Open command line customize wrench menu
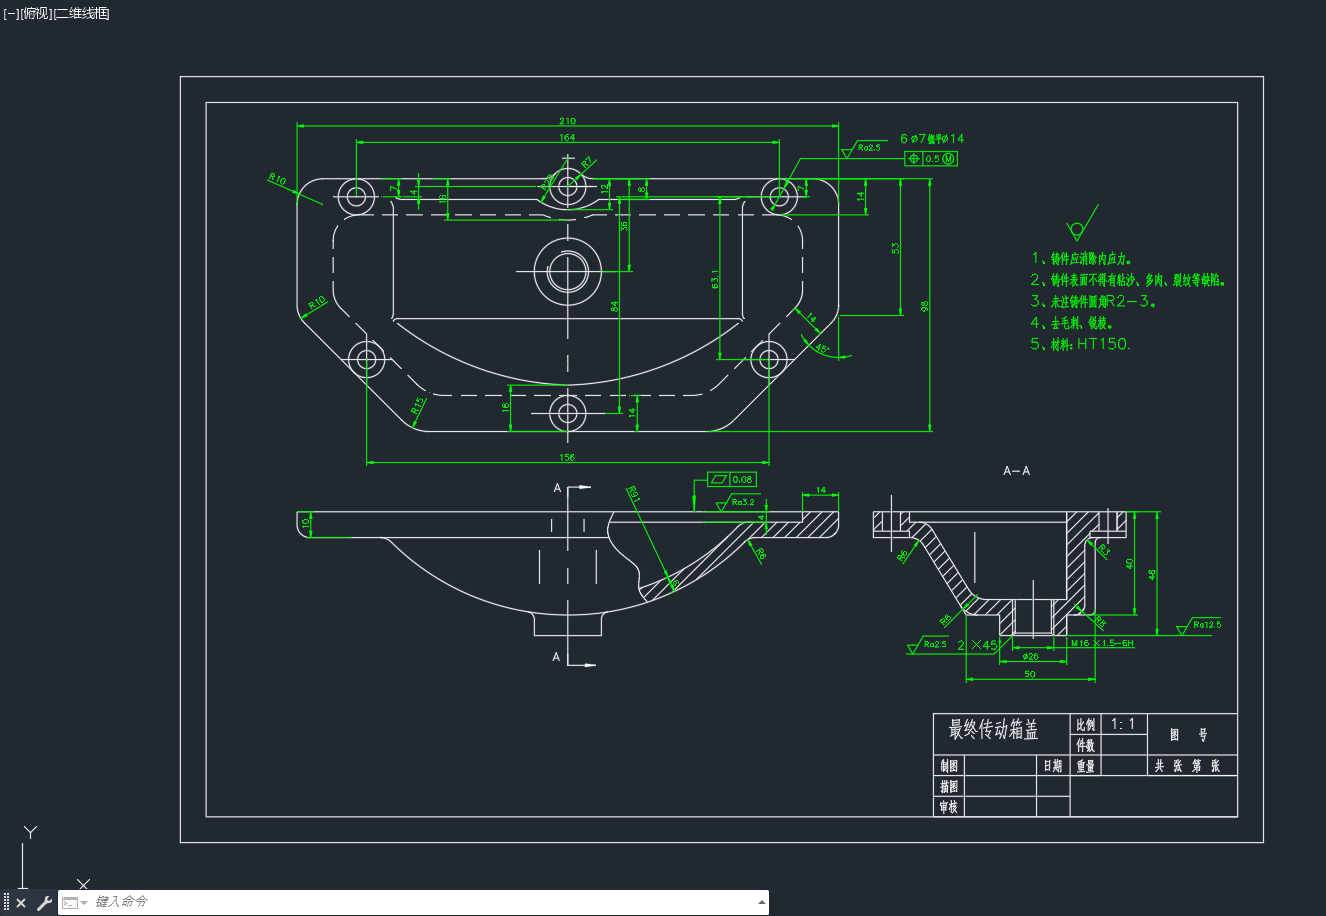This screenshot has height=916, width=1326. pos(44,903)
